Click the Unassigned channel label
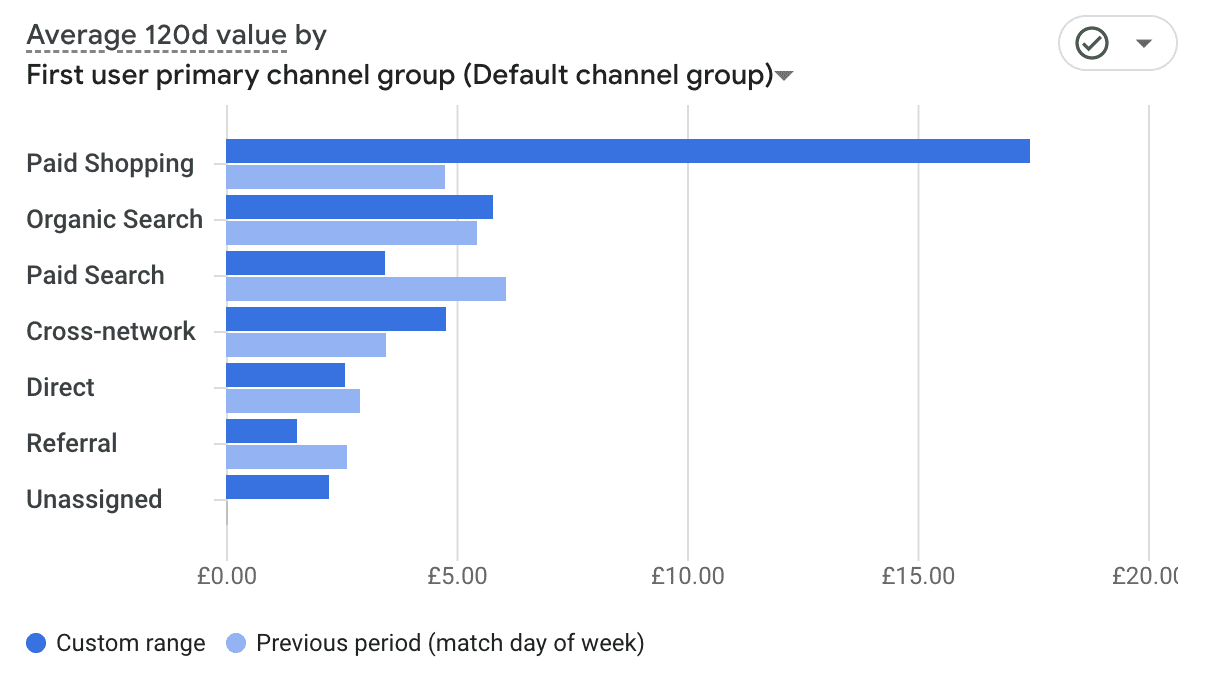The image size is (1210, 694). 94,500
